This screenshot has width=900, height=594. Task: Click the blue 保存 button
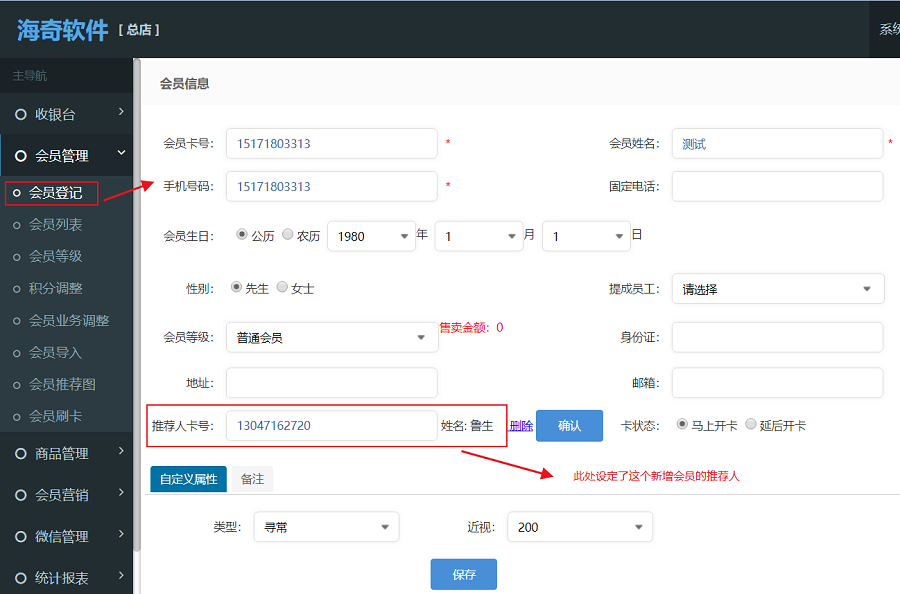click(x=463, y=575)
